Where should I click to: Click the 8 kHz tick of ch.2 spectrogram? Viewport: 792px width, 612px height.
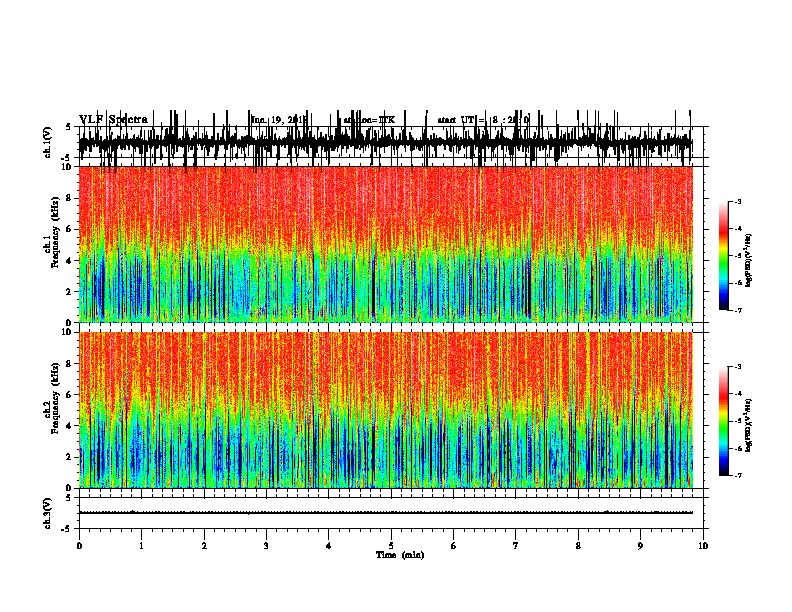point(70,364)
